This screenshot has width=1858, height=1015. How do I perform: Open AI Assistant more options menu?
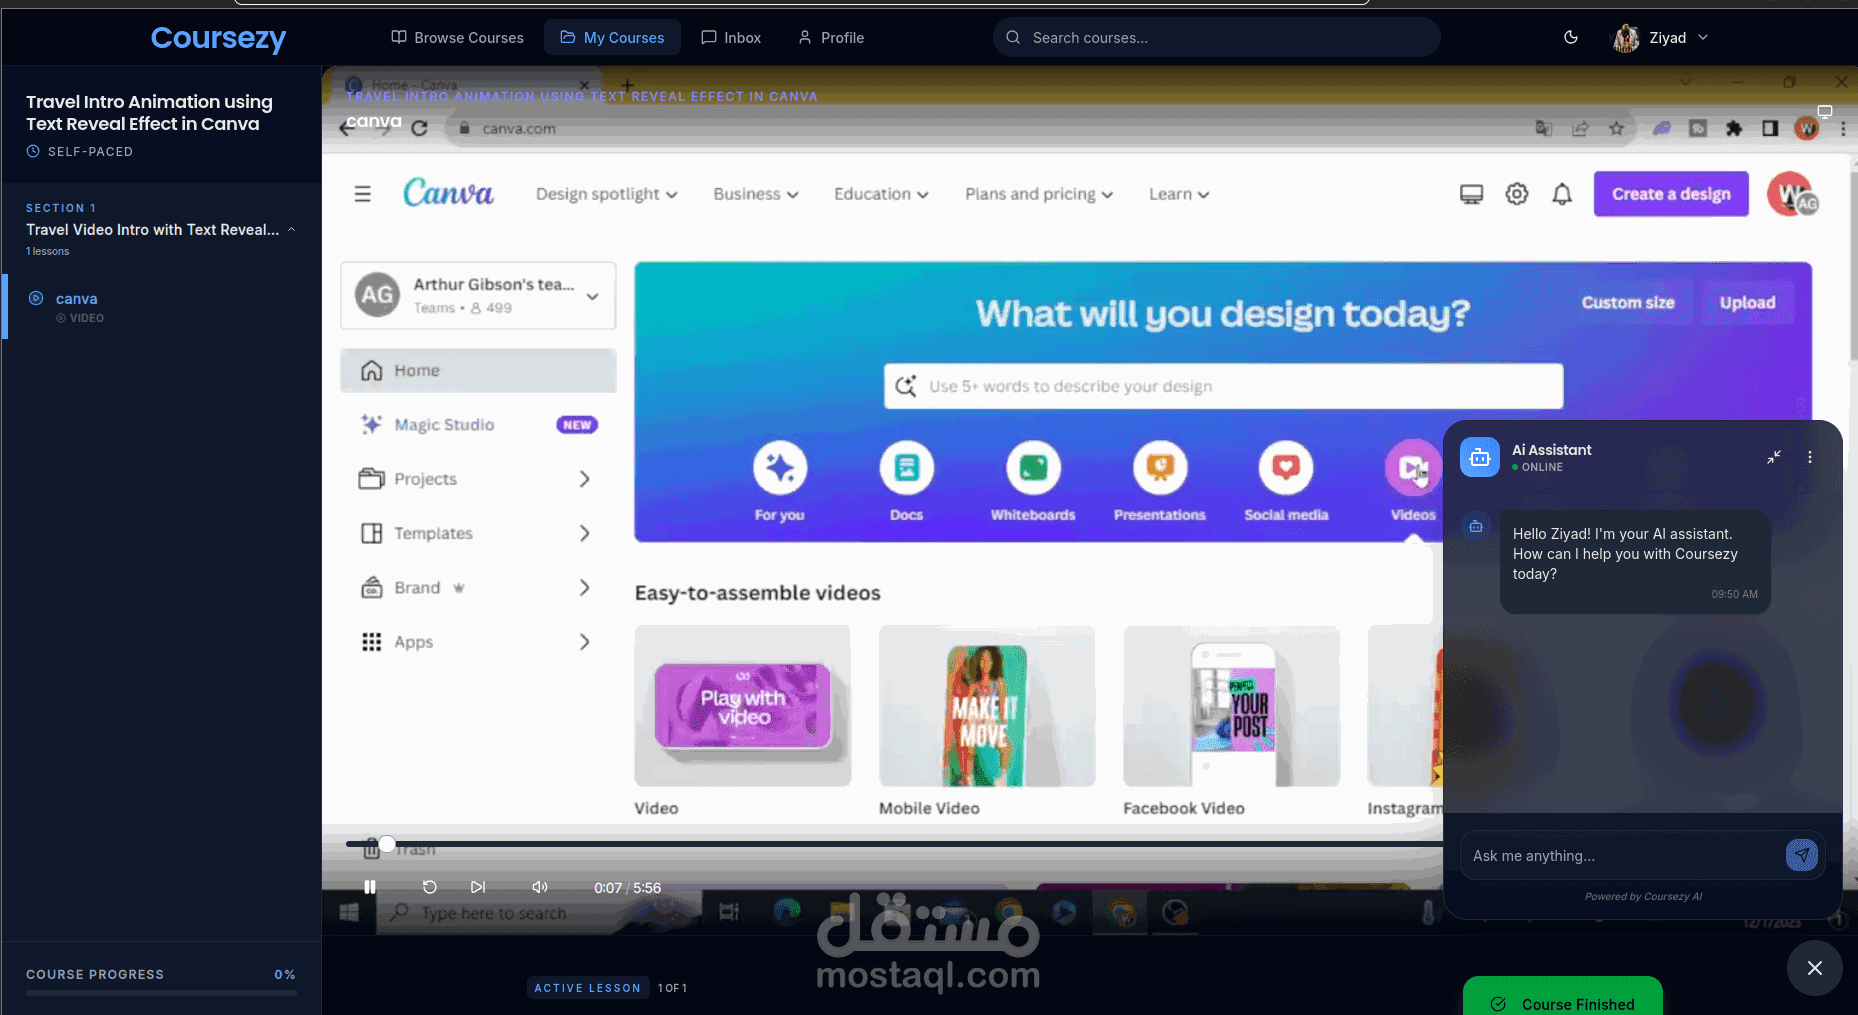tap(1810, 457)
